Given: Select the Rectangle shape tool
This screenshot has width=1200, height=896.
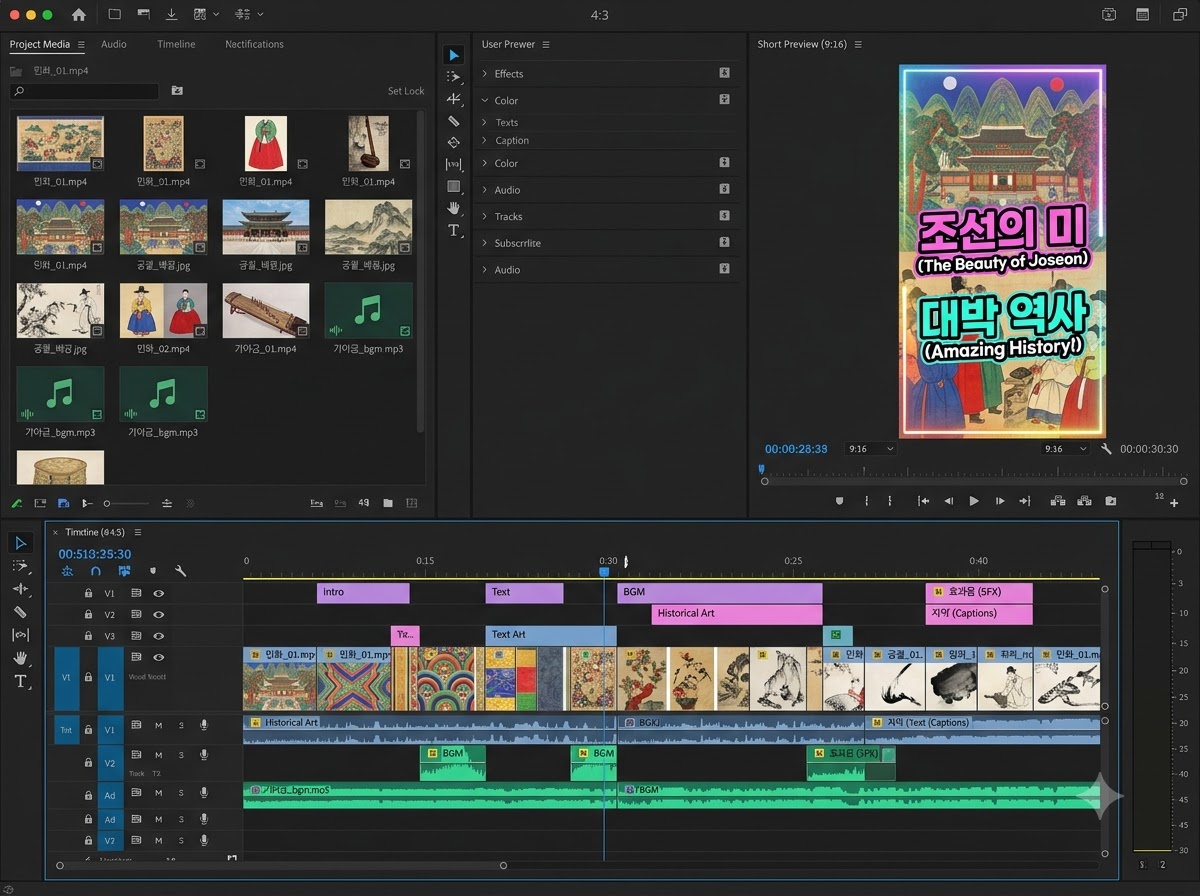Looking at the screenshot, I should pyautogui.click(x=454, y=186).
